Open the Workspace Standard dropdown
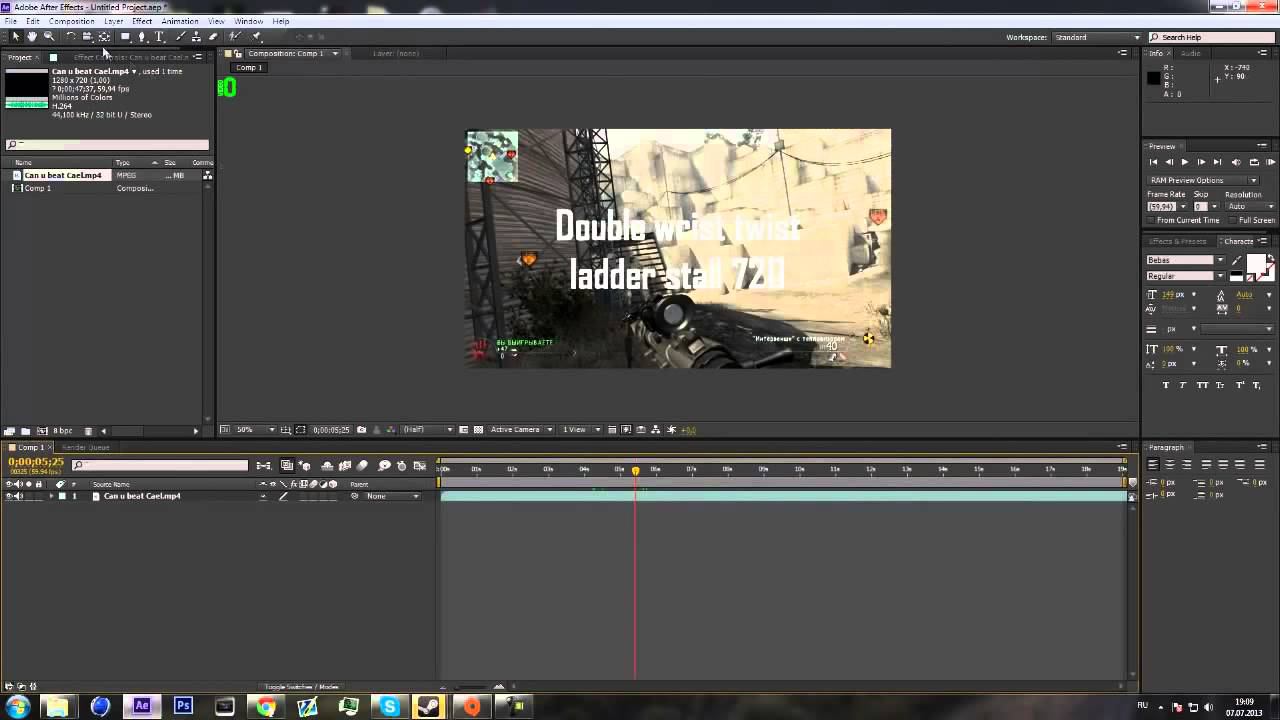Image resolution: width=1280 pixels, height=720 pixels. click(x=1097, y=37)
